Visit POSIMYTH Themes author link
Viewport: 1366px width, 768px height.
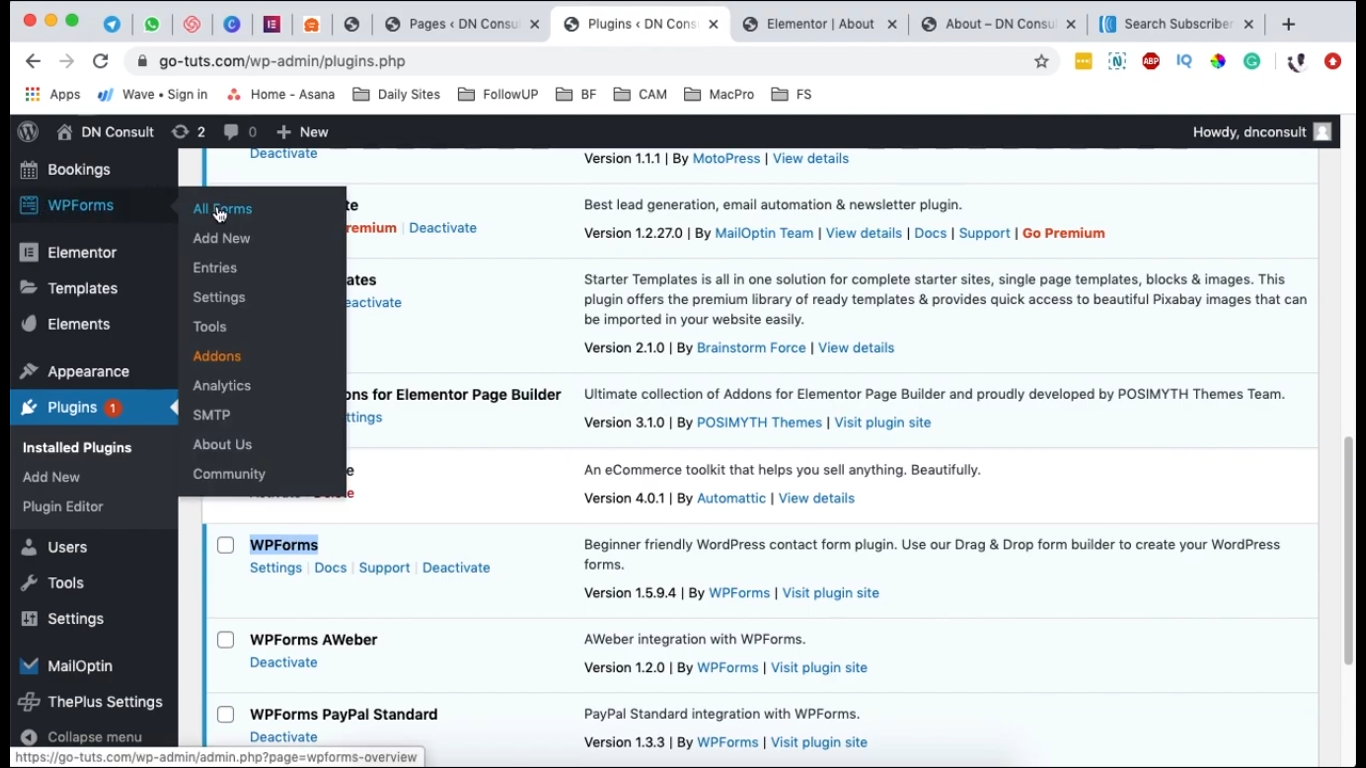(759, 423)
